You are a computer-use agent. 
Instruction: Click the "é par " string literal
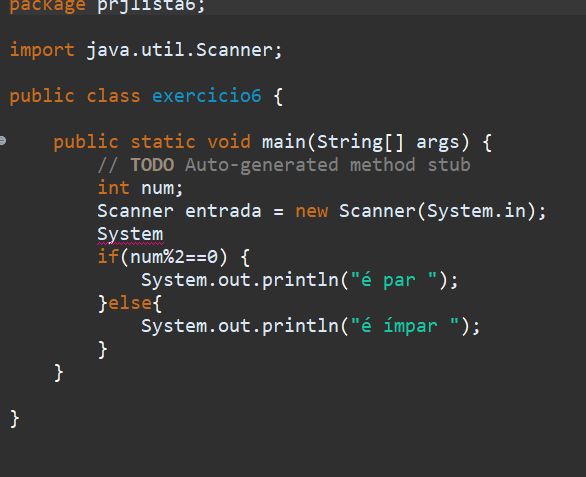[x=394, y=280]
